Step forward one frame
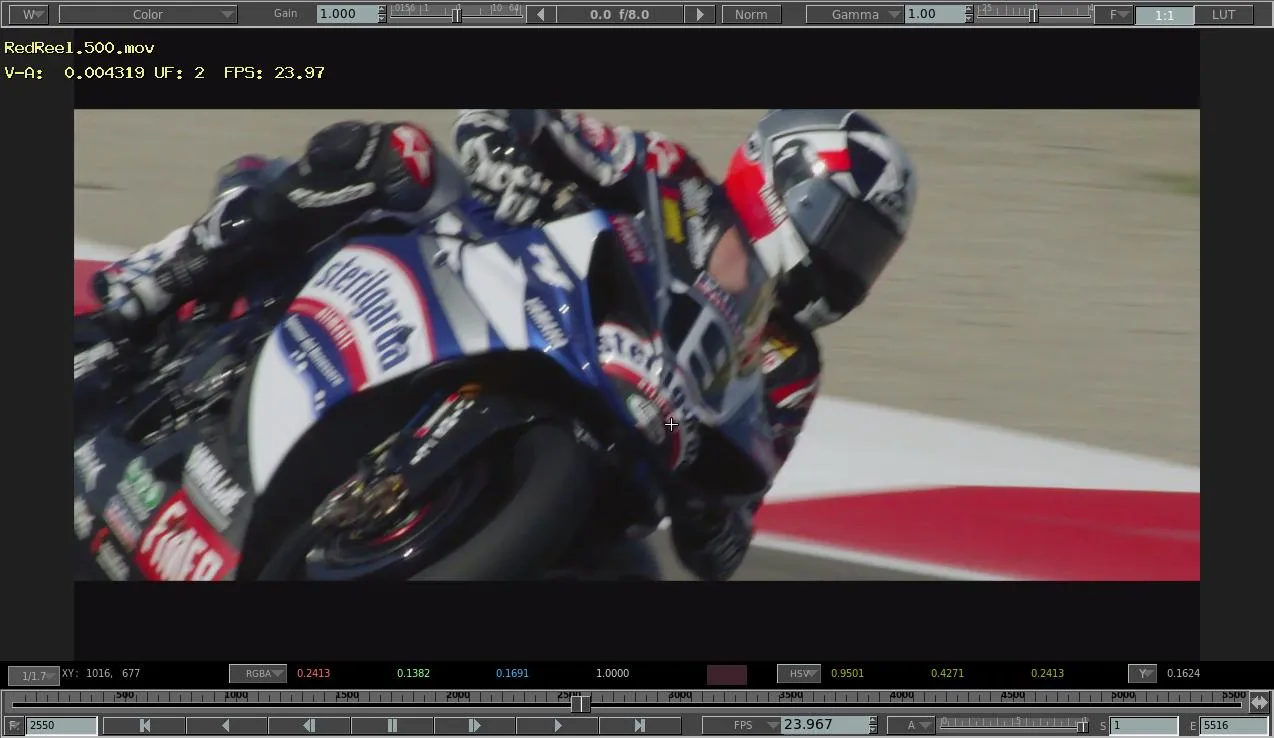Image resolution: width=1274 pixels, height=738 pixels. click(474, 725)
